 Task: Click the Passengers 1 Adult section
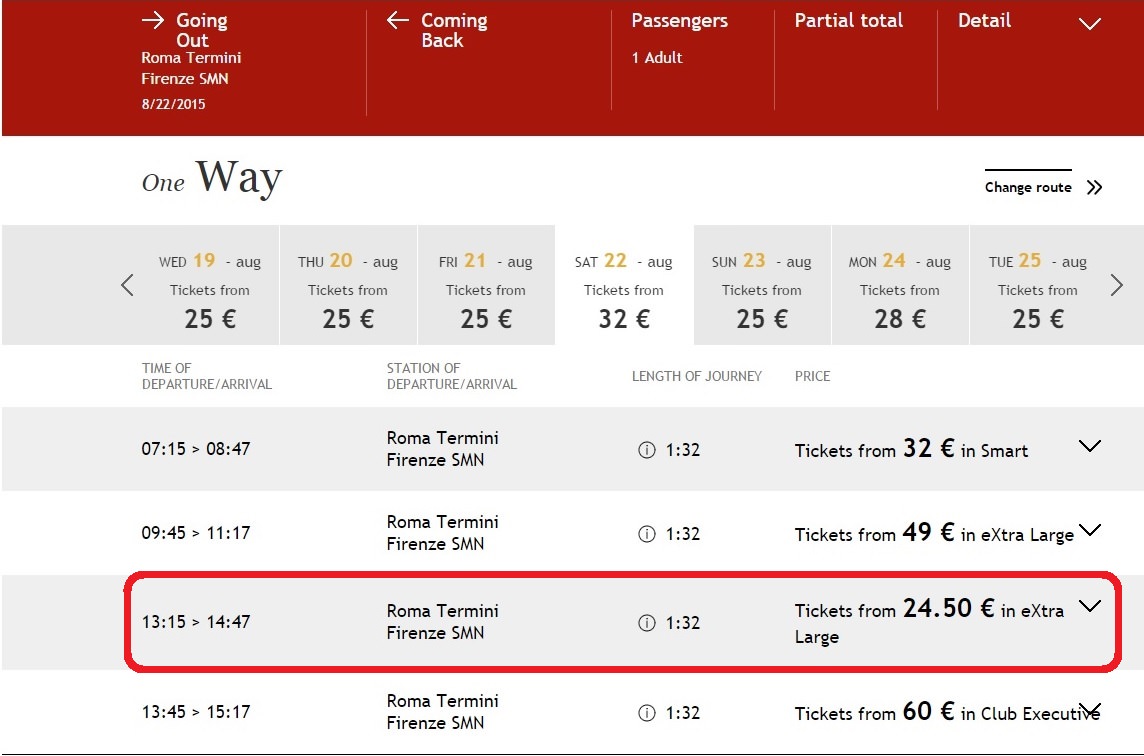(x=679, y=39)
